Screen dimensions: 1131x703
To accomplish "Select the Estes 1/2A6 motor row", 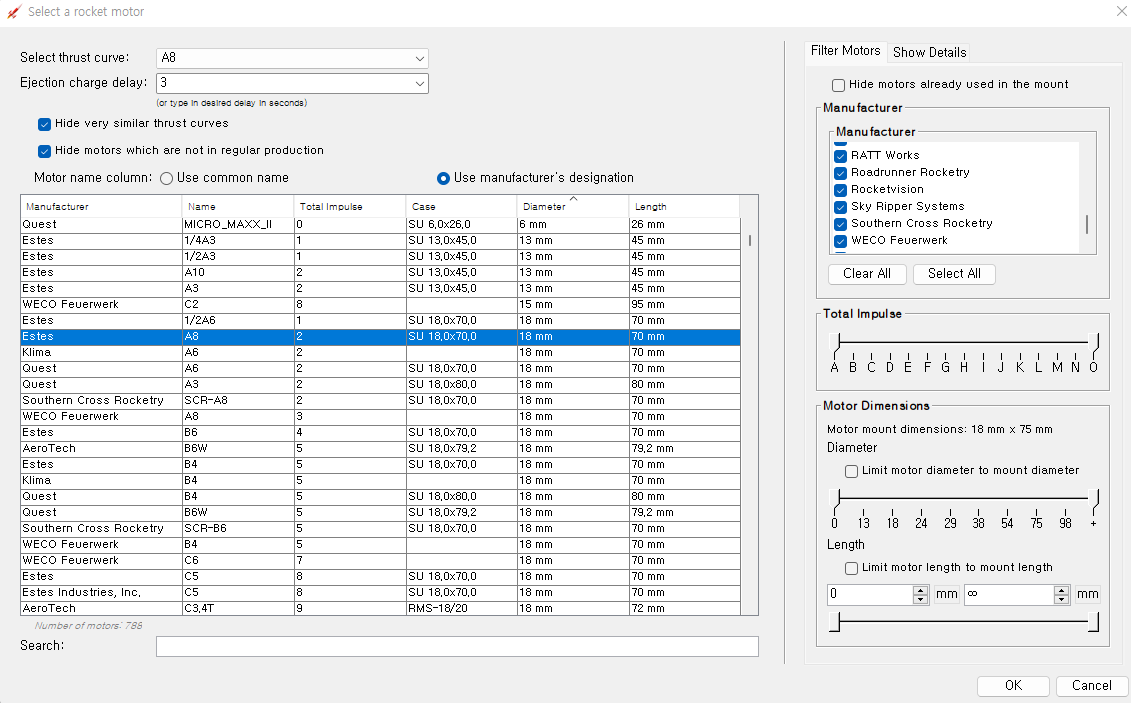I will pyautogui.click(x=380, y=320).
